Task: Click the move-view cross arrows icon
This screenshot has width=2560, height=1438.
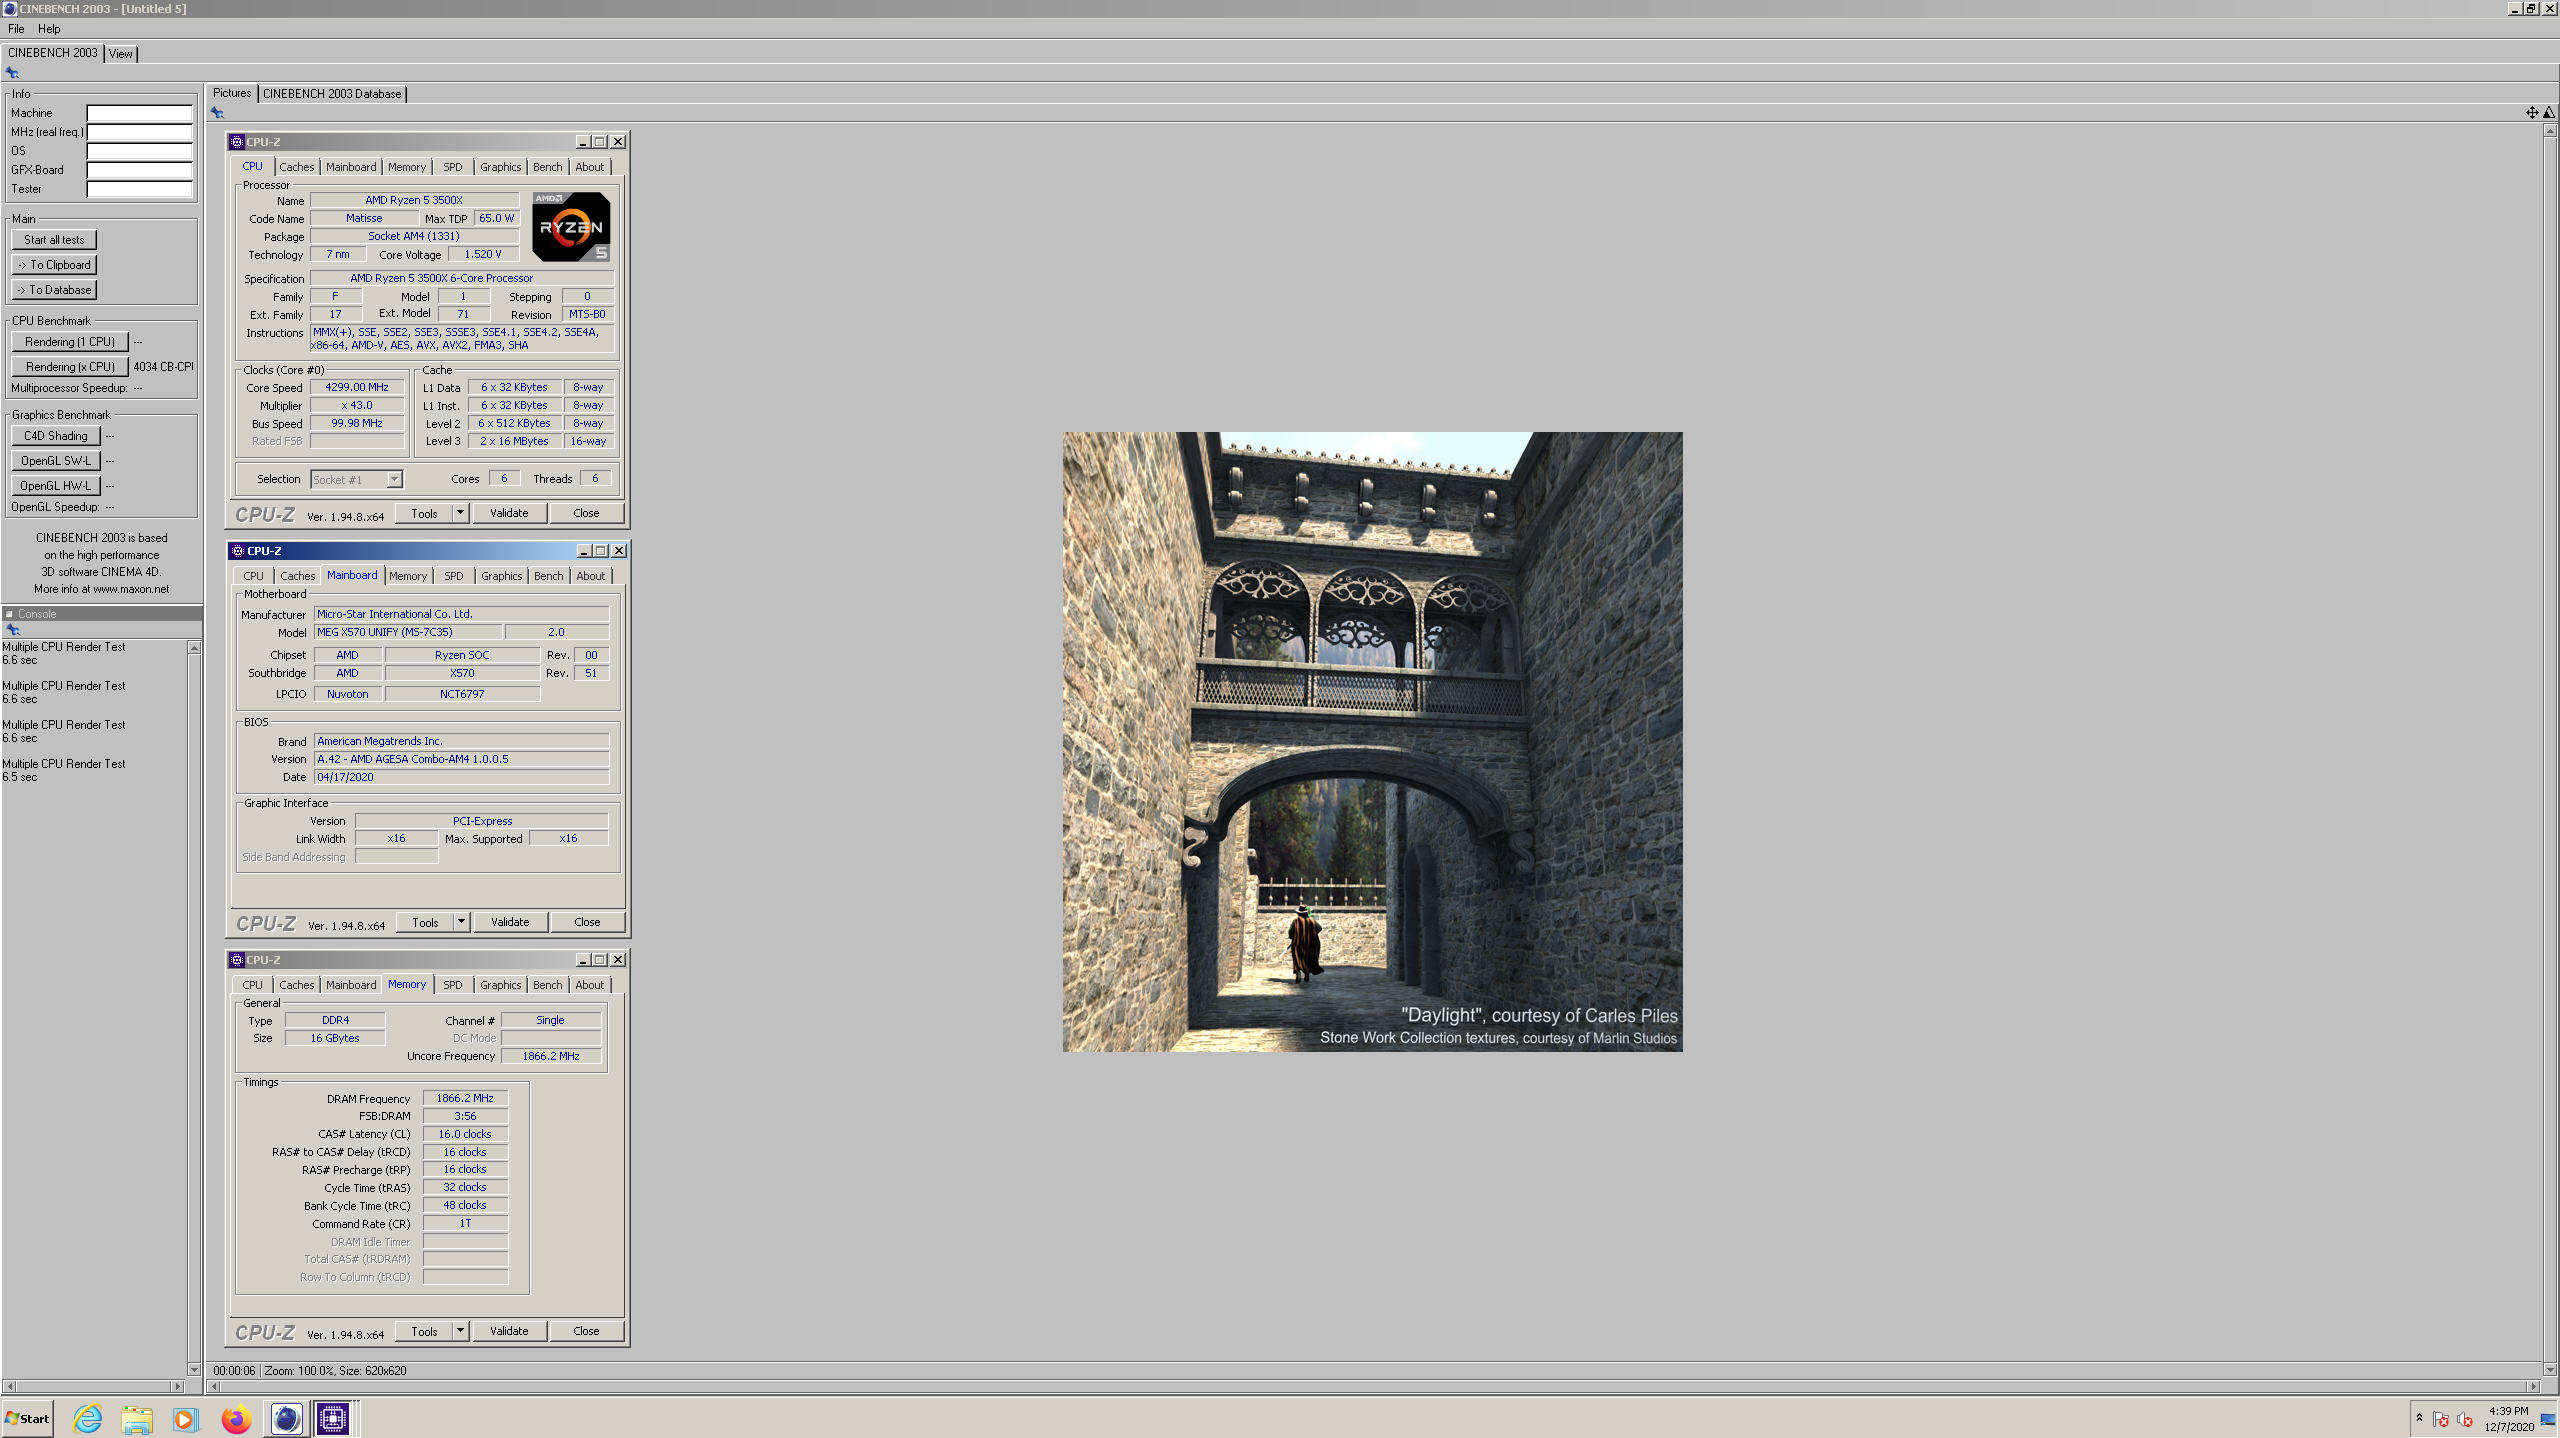Action: pyautogui.click(x=2532, y=112)
